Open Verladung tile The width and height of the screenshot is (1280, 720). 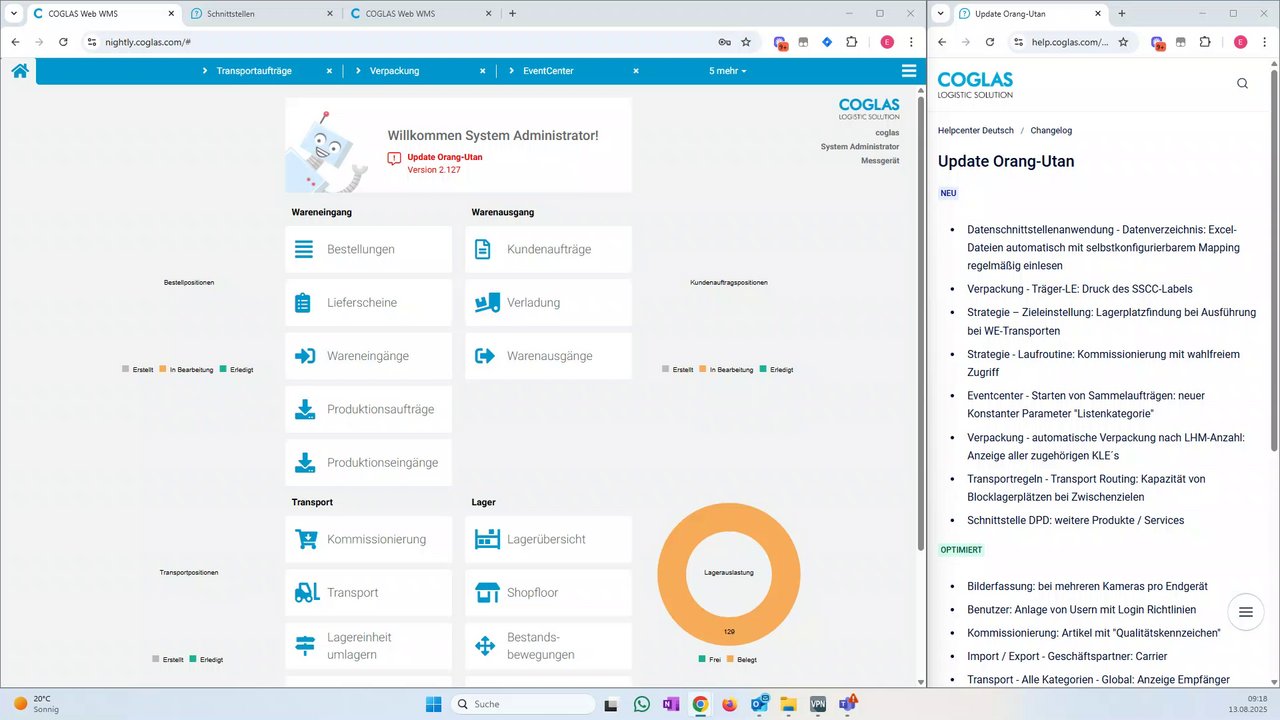[x=548, y=302]
